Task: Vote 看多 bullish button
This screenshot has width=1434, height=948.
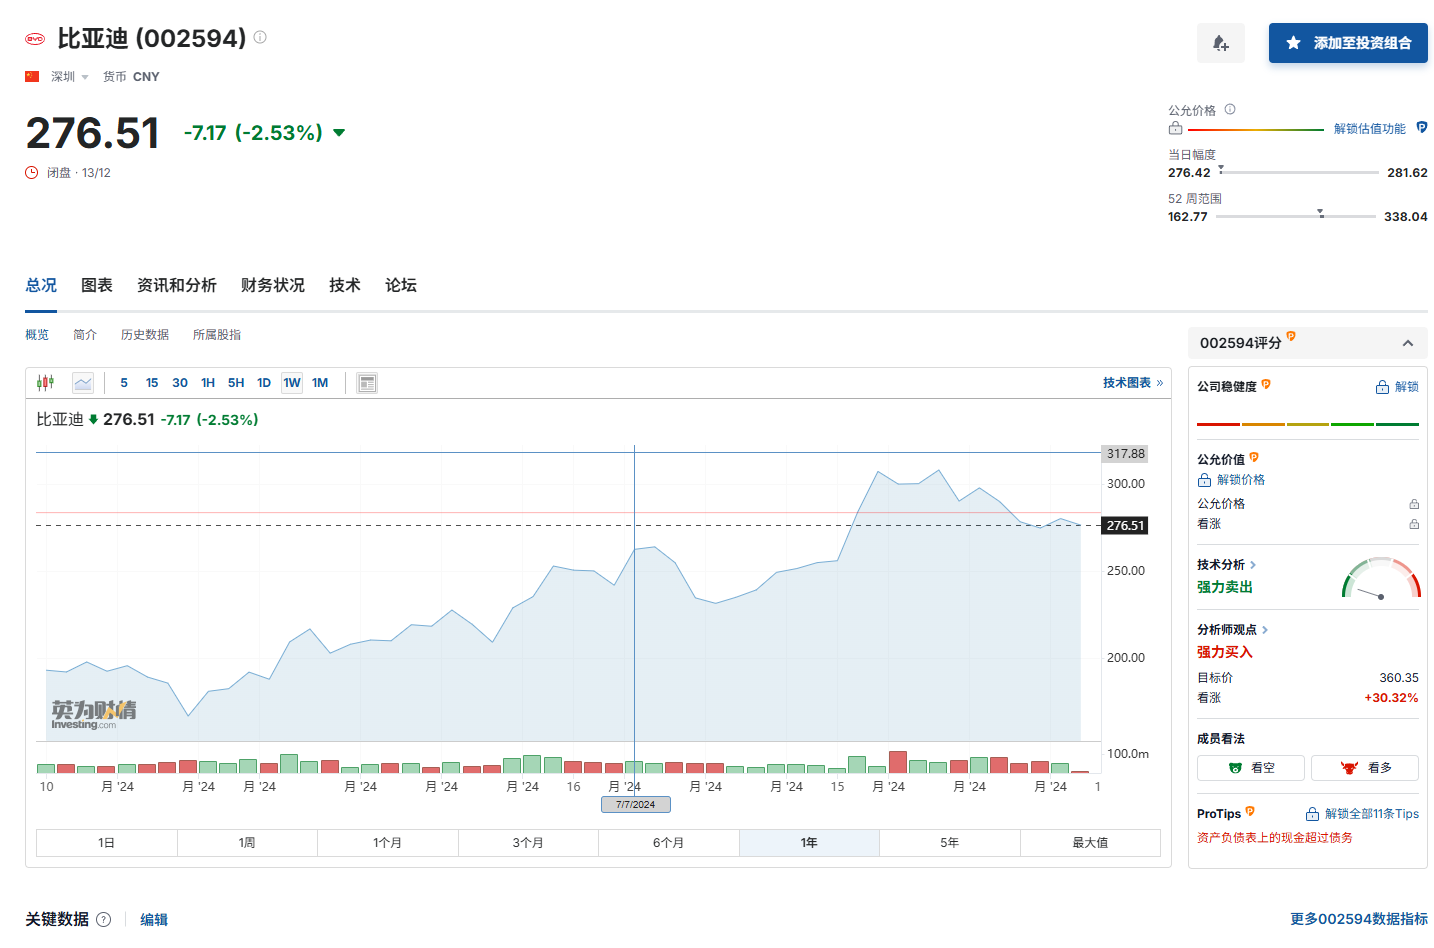Action: pos(1365,768)
